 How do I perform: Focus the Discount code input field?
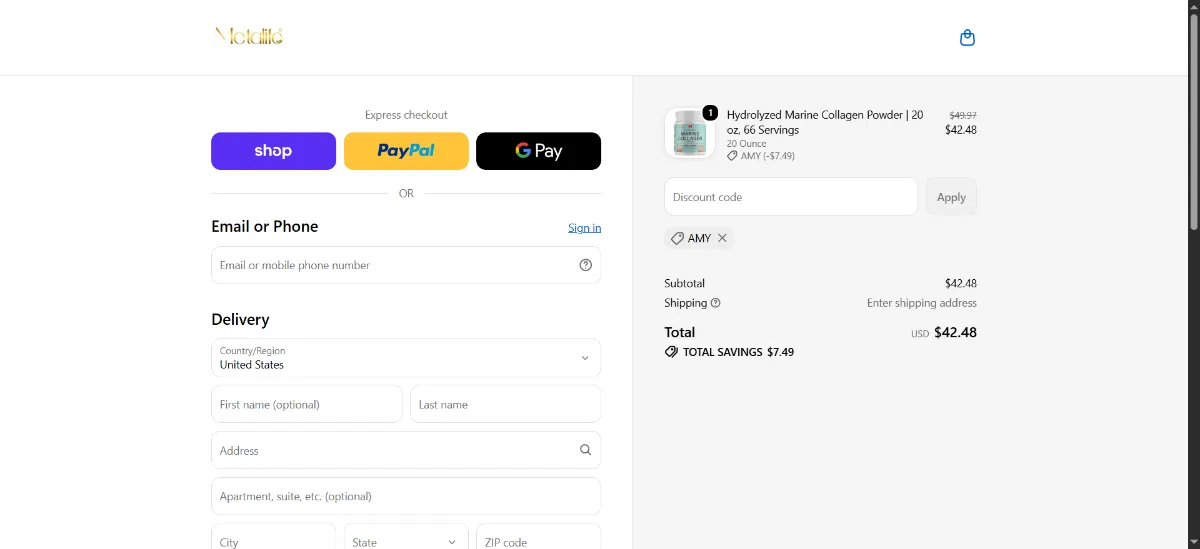click(x=791, y=197)
